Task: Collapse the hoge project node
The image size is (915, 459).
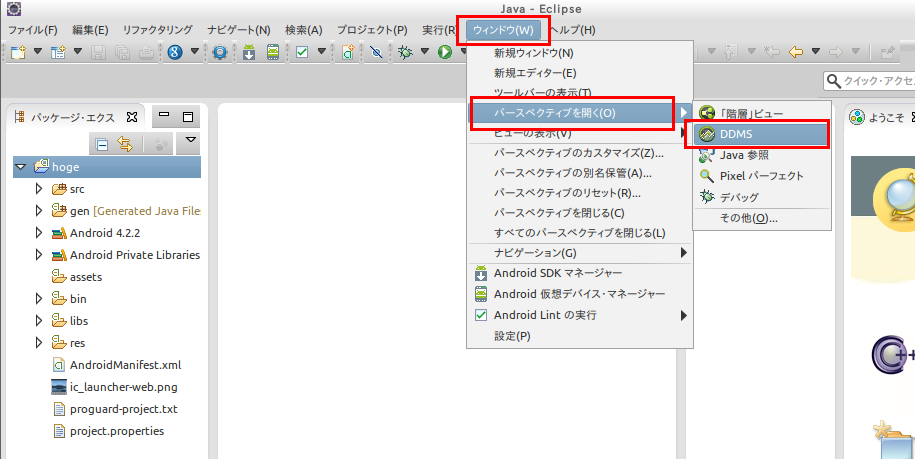Action: tap(21, 167)
